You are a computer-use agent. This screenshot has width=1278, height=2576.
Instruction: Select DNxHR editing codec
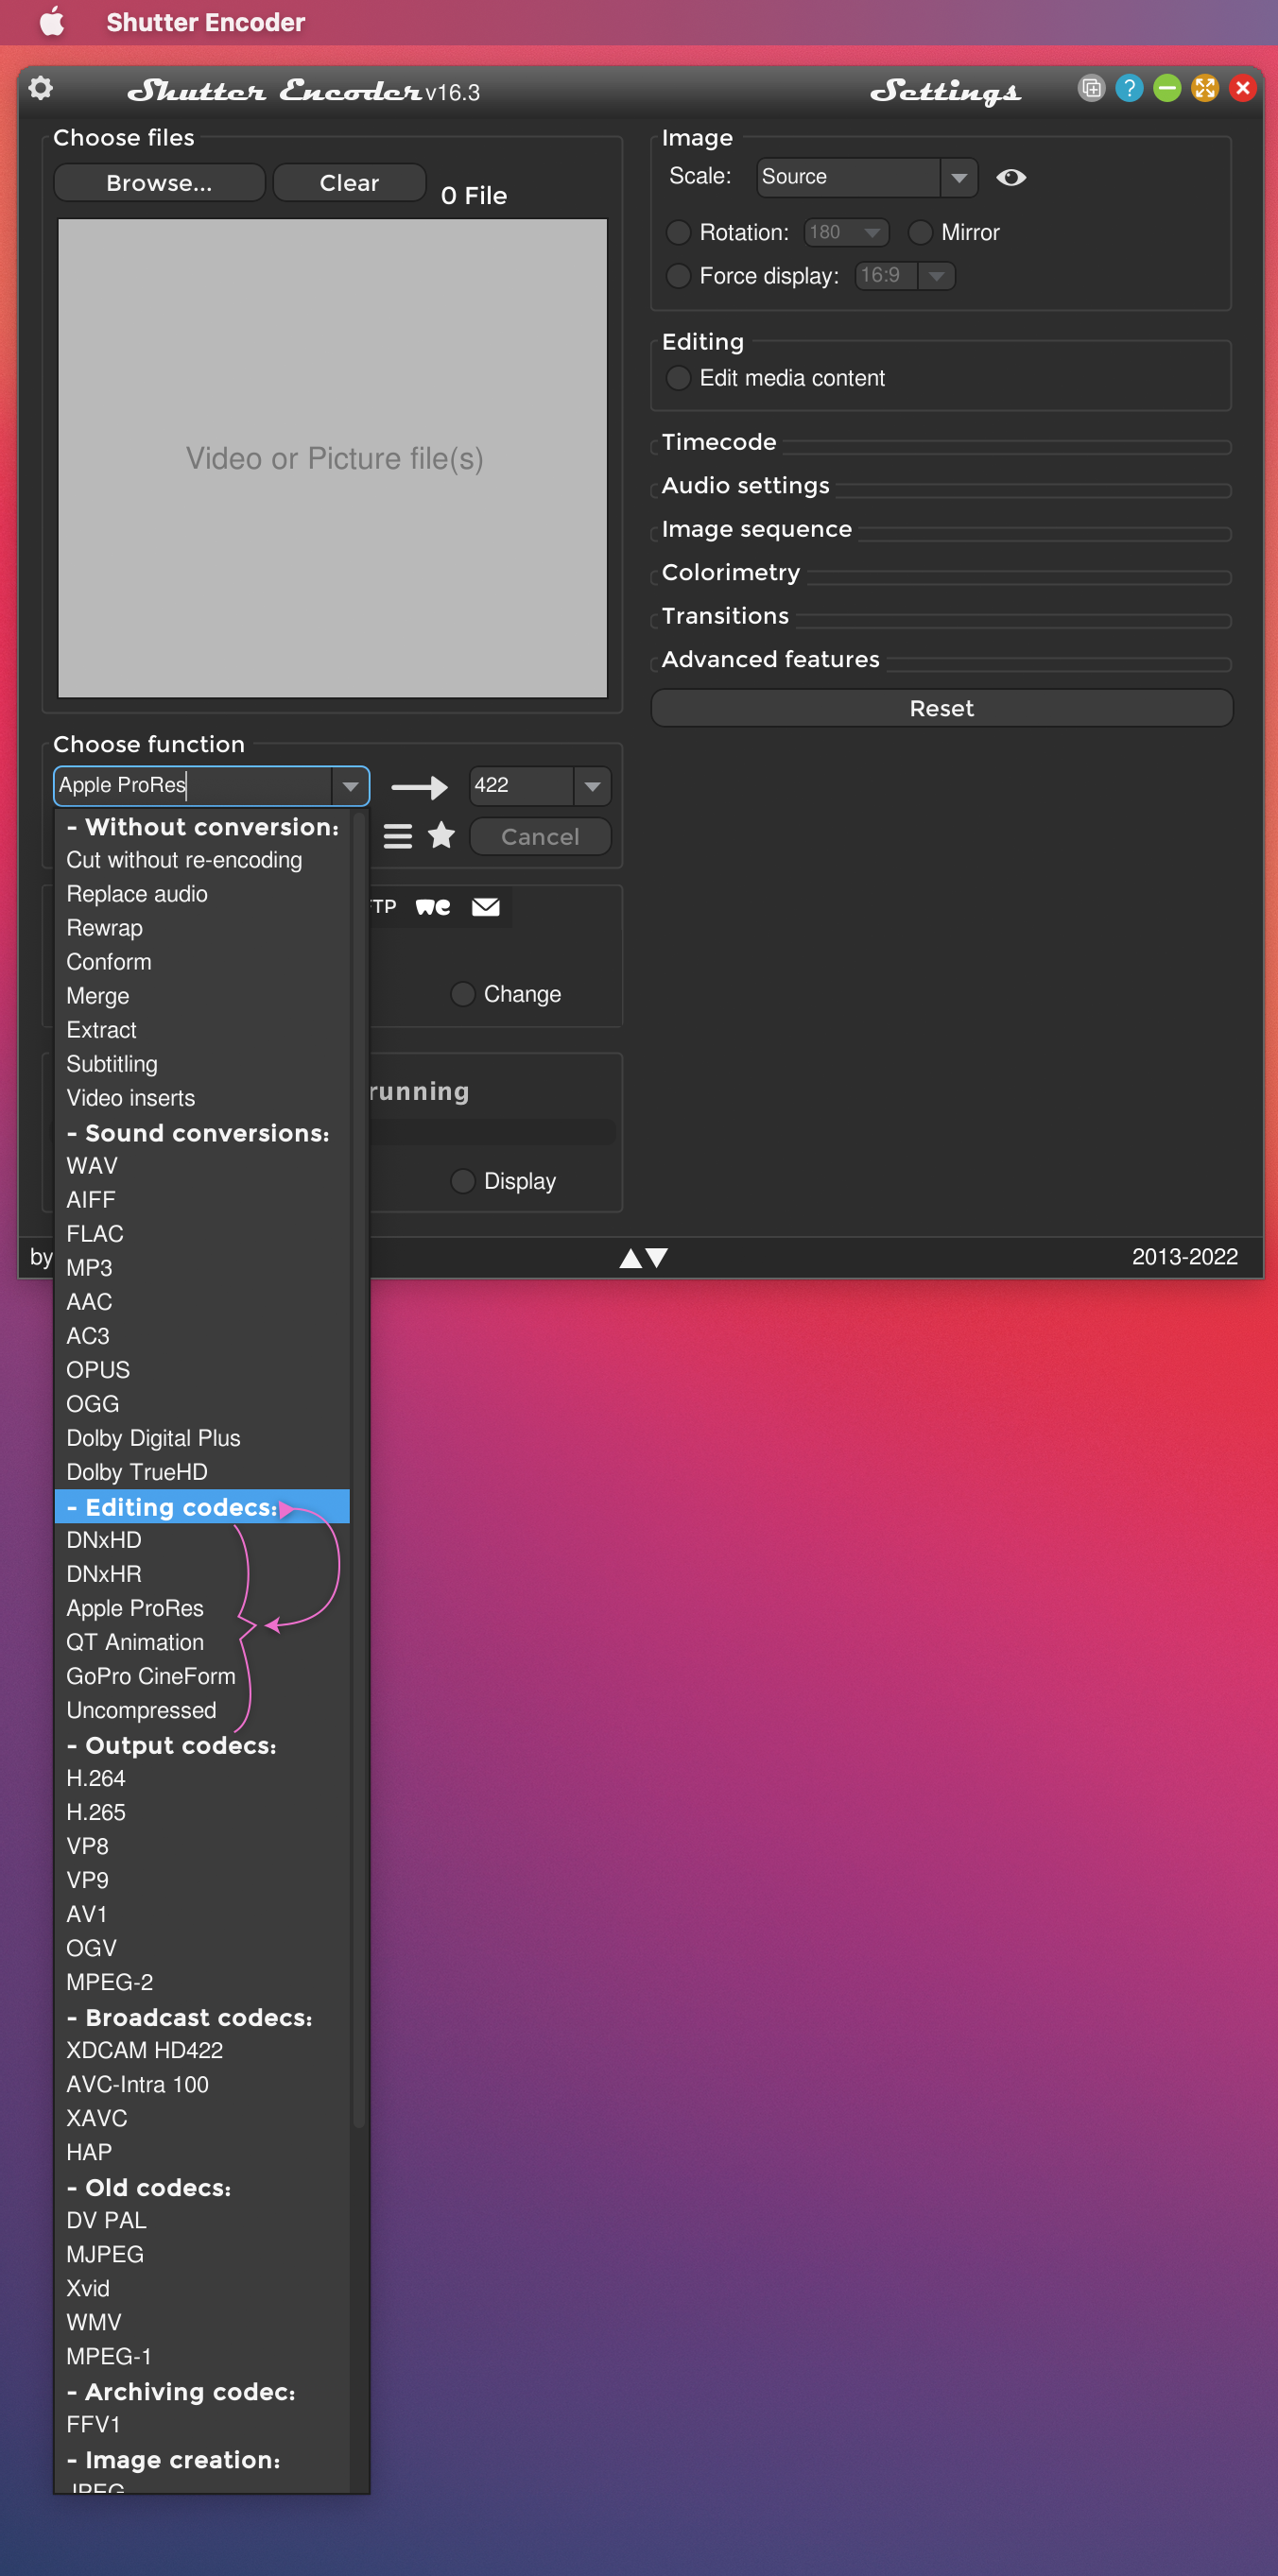202,1574
